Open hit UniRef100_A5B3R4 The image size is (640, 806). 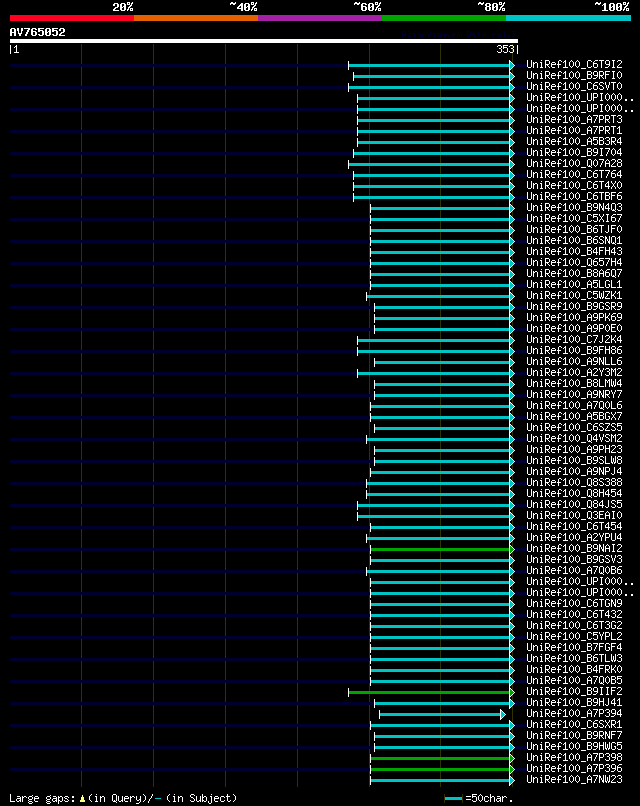[x=574, y=141]
